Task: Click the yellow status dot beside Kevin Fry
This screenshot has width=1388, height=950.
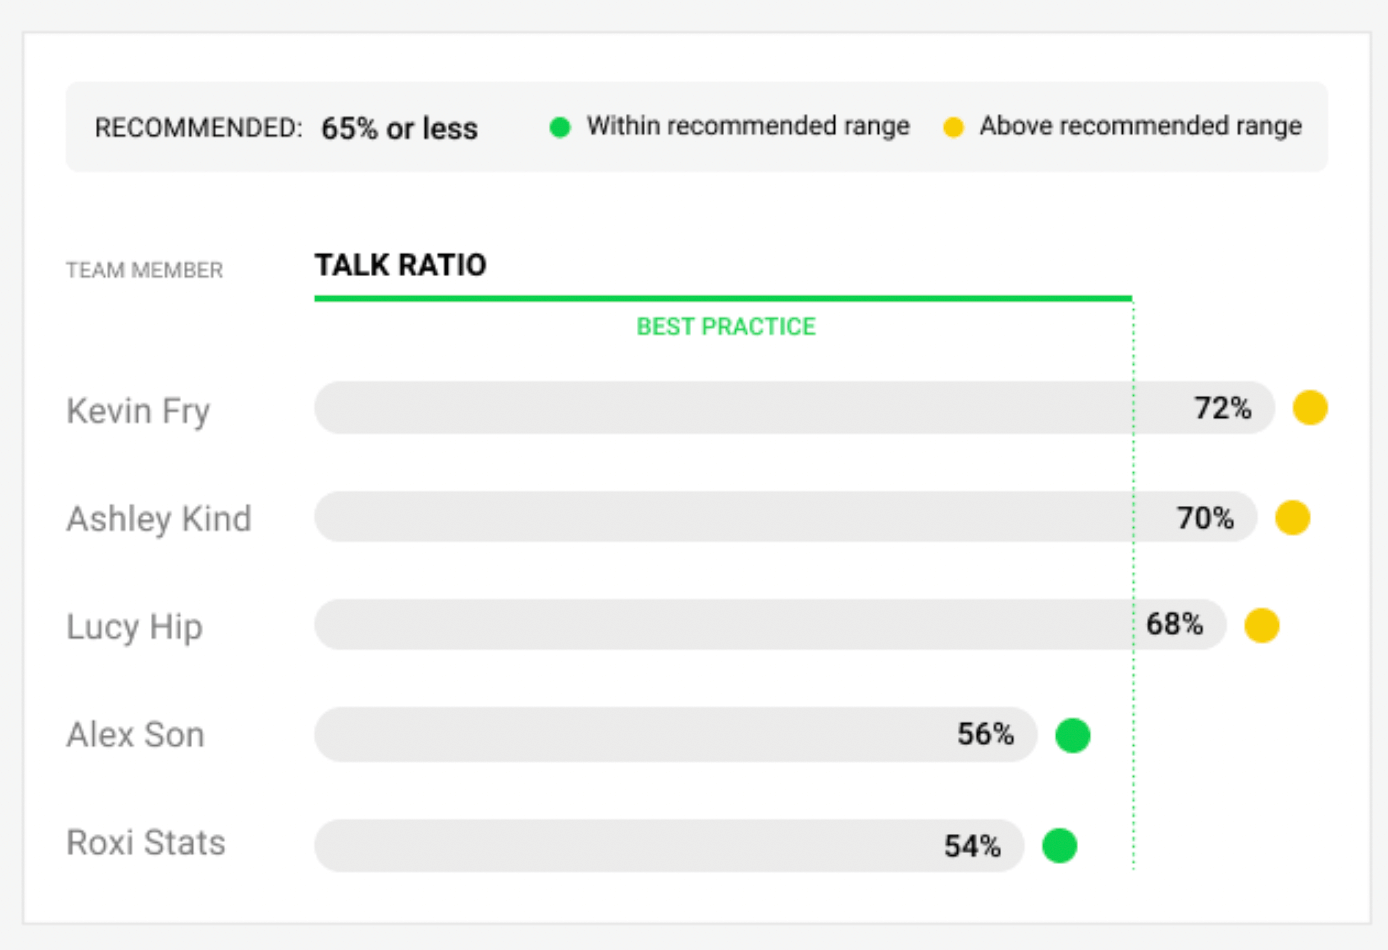Action: point(1310,408)
